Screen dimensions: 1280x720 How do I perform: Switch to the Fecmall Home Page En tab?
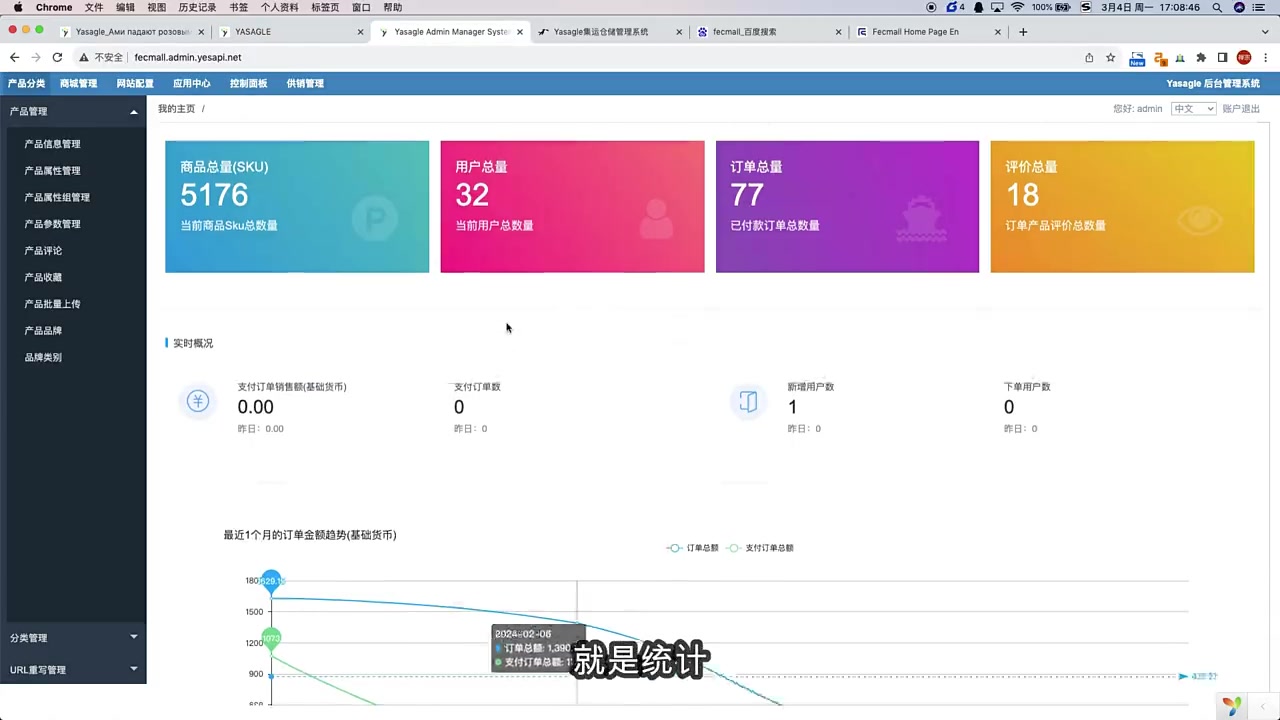point(925,32)
